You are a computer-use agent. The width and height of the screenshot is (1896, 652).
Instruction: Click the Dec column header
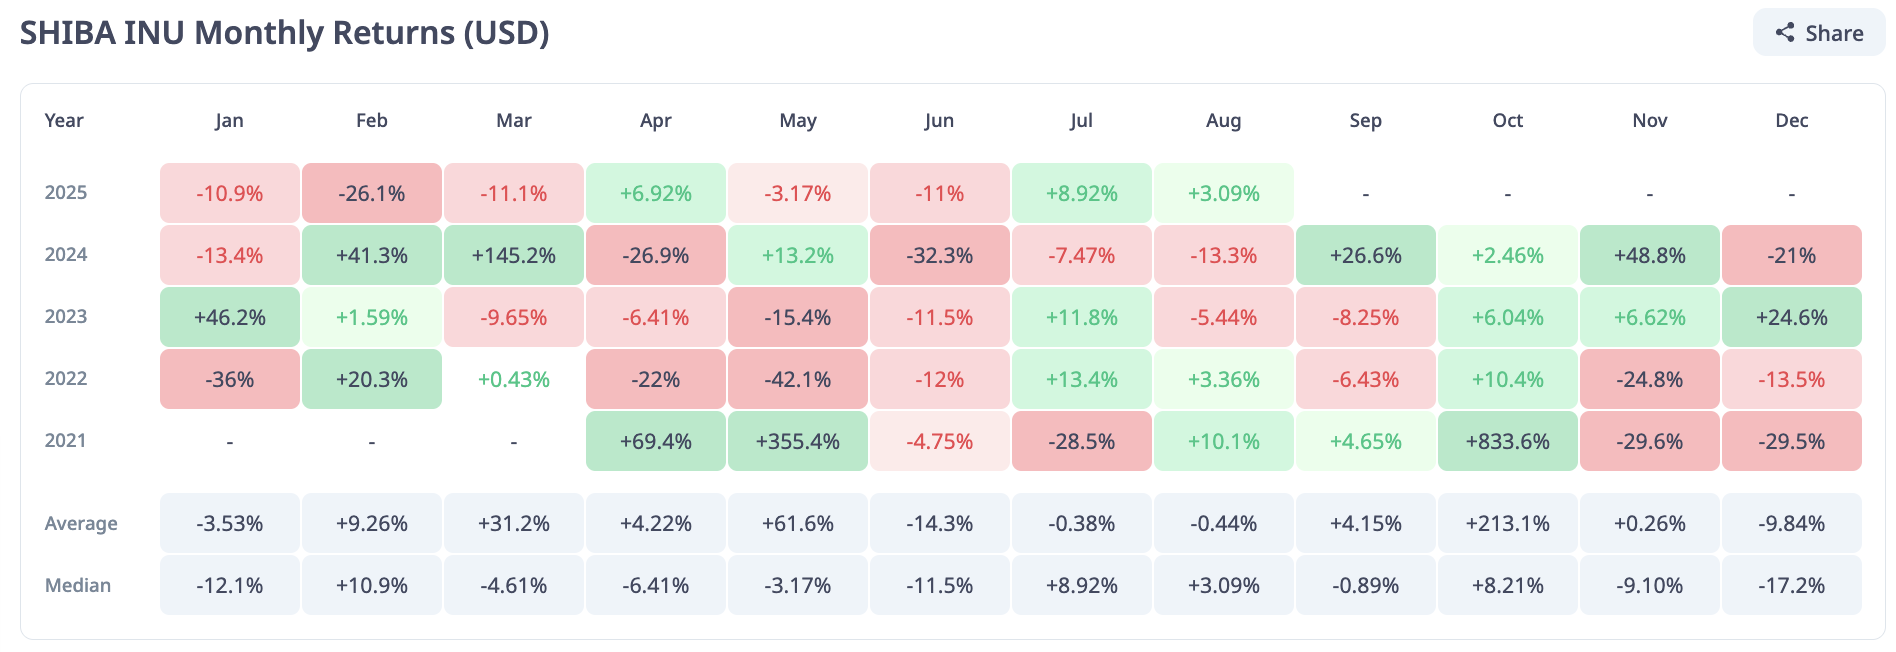[1791, 120]
